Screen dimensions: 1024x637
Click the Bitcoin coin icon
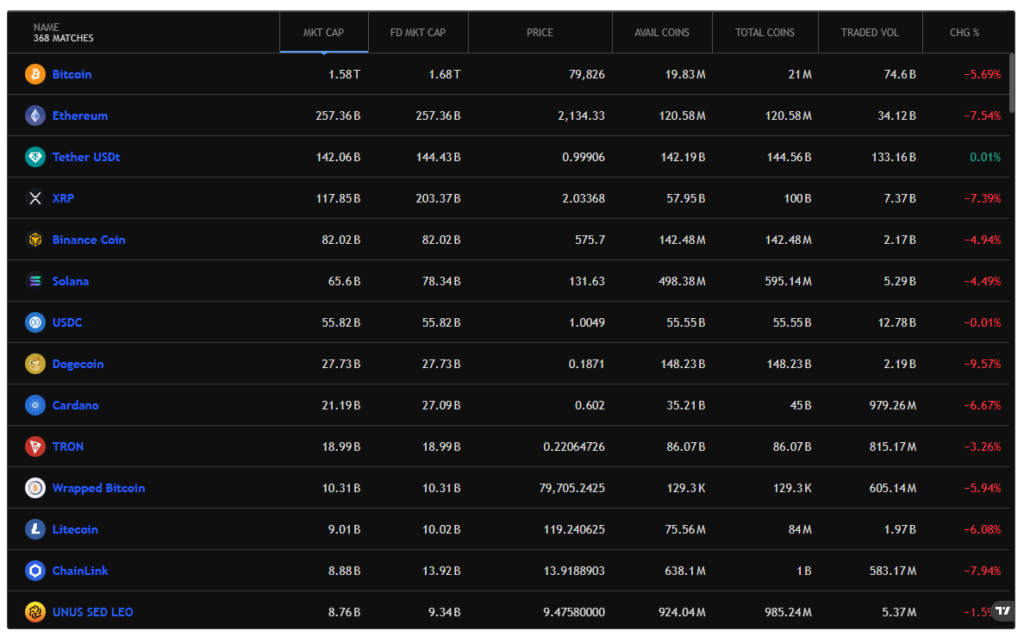[x=35, y=74]
